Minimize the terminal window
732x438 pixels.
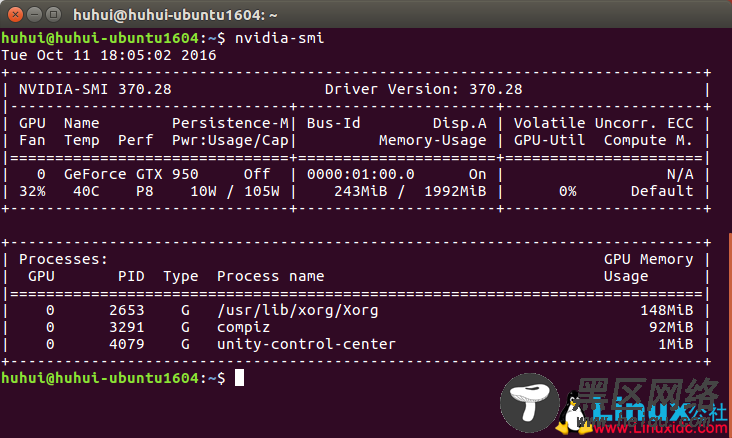point(35,14)
